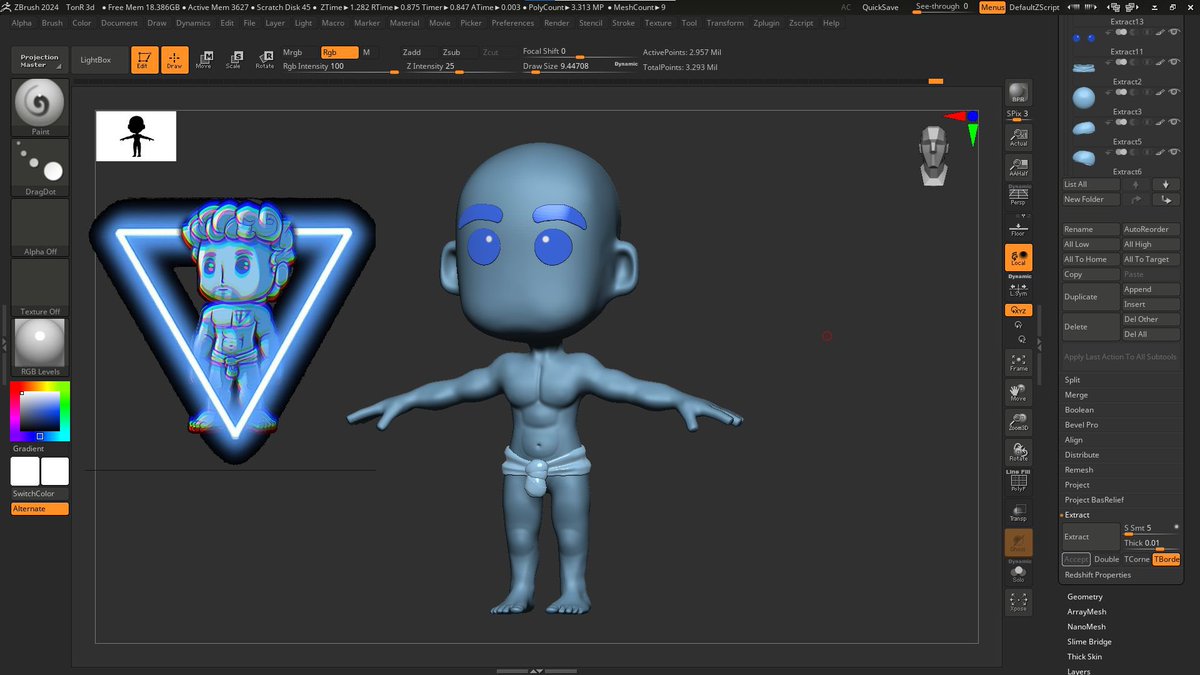Toggle the Dynamic draw size button
The height and width of the screenshot is (675, 1200).
pyautogui.click(x=626, y=63)
